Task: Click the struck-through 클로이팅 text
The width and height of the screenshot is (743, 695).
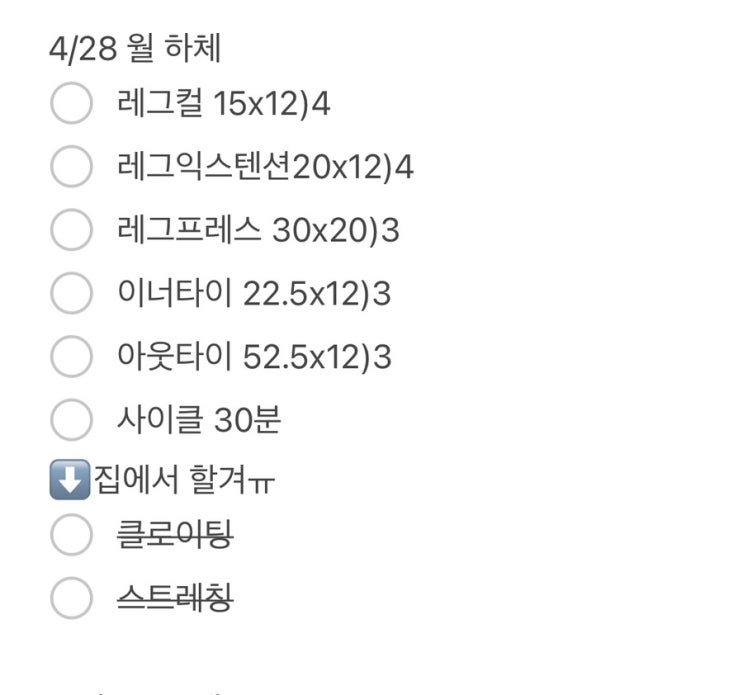Action: coord(175,535)
